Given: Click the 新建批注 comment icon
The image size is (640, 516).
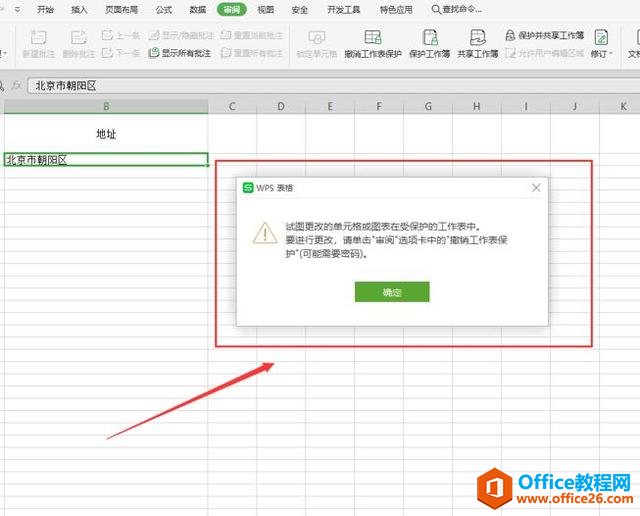Looking at the screenshot, I should pyautogui.click(x=38, y=38).
